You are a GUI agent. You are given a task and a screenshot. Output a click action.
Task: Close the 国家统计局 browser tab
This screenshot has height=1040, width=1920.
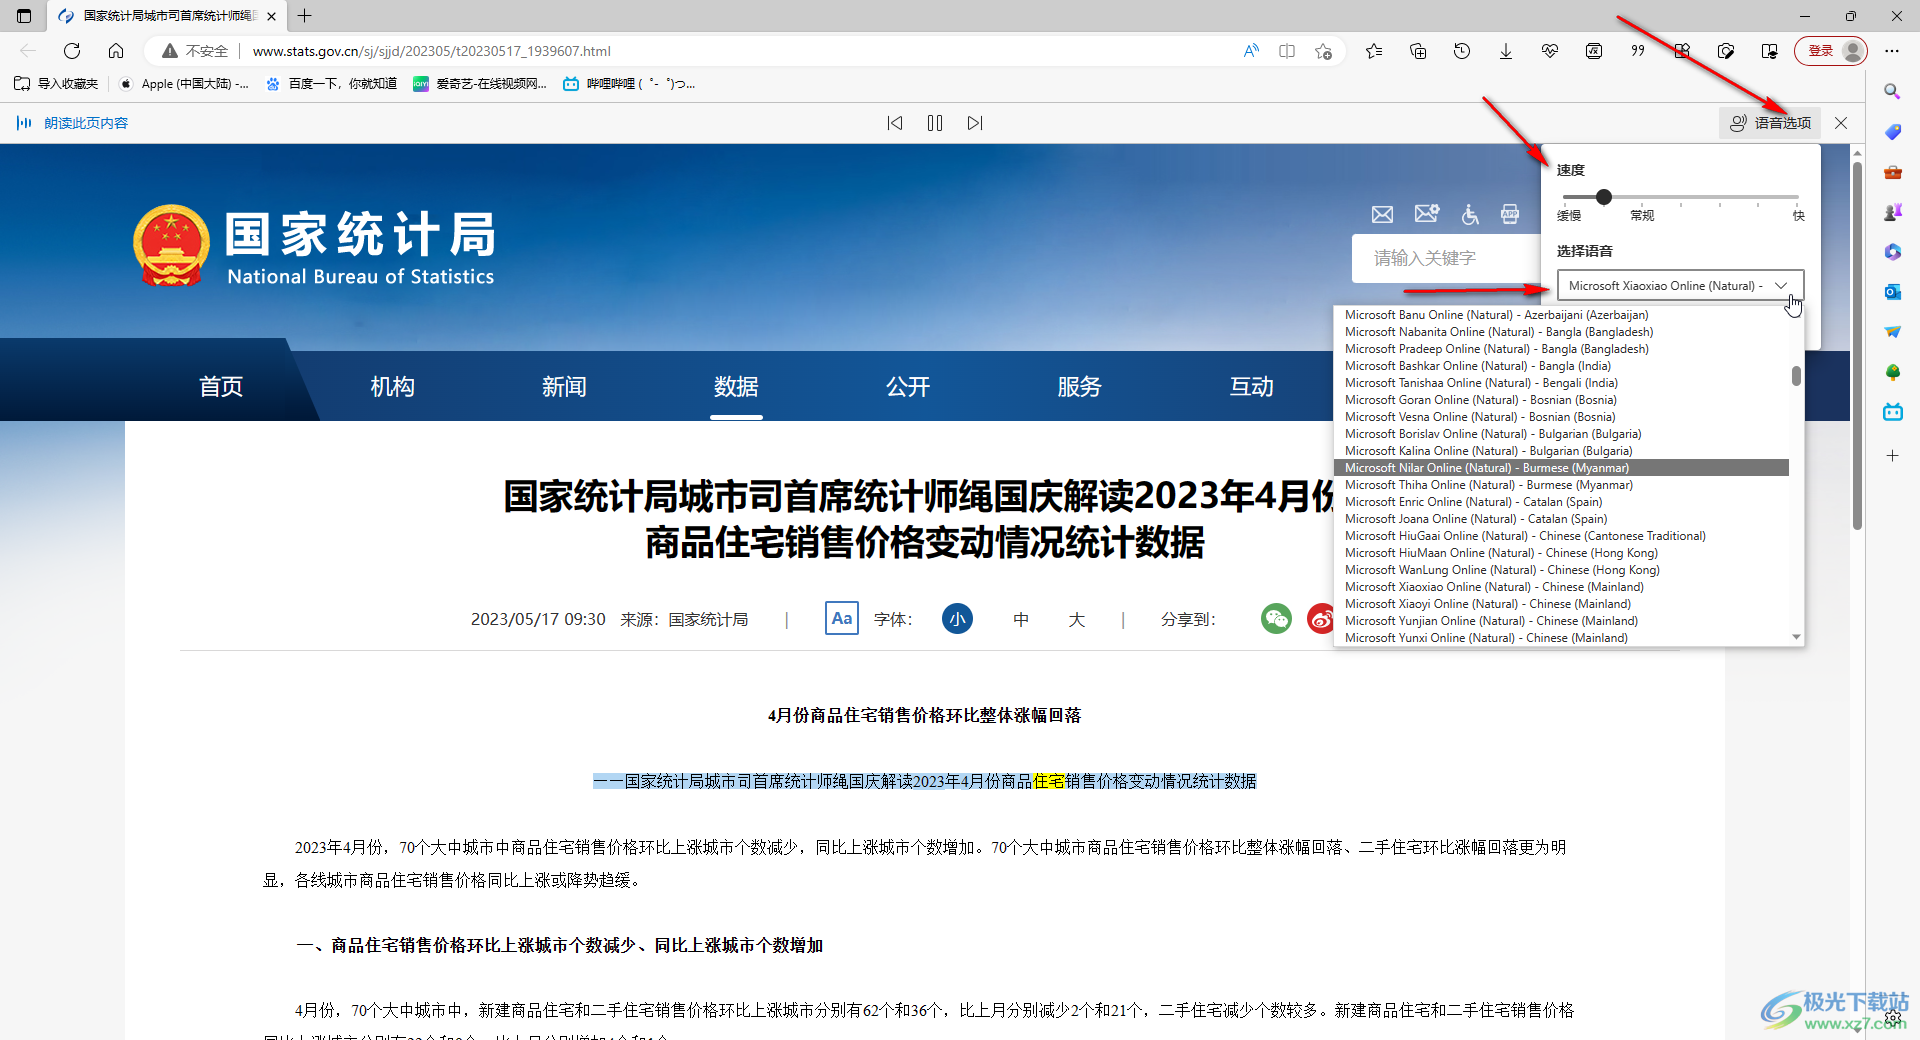[271, 16]
